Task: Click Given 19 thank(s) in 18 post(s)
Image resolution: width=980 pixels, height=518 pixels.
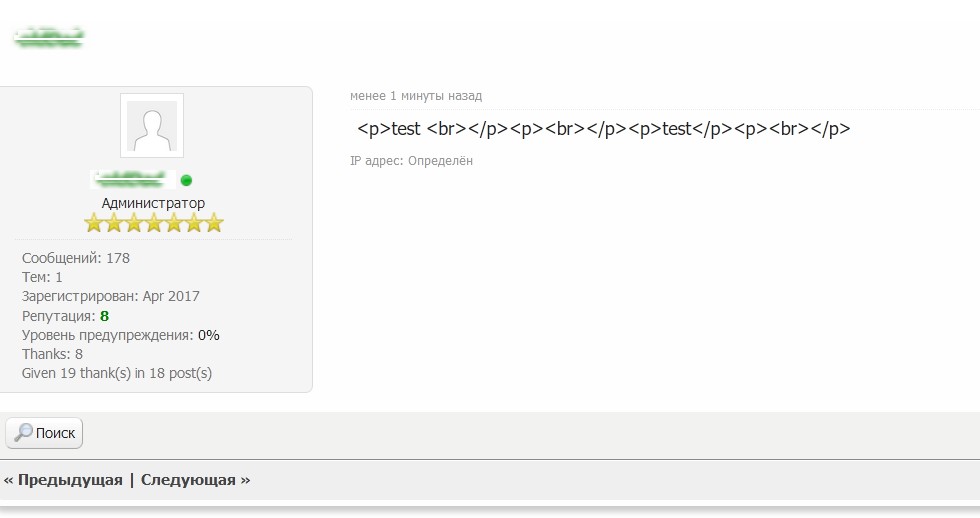Action: pos(117,373)
